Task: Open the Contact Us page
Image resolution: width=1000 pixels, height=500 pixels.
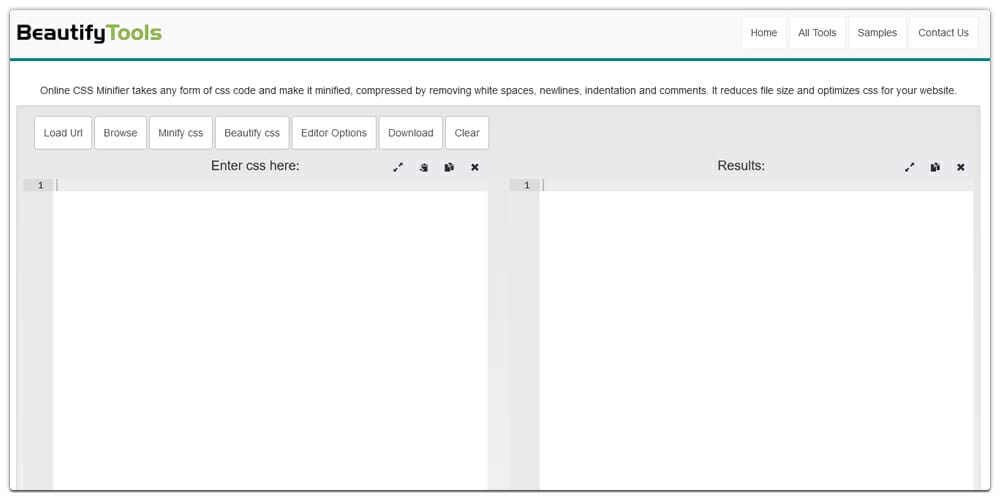Action: tap(943, 33)
